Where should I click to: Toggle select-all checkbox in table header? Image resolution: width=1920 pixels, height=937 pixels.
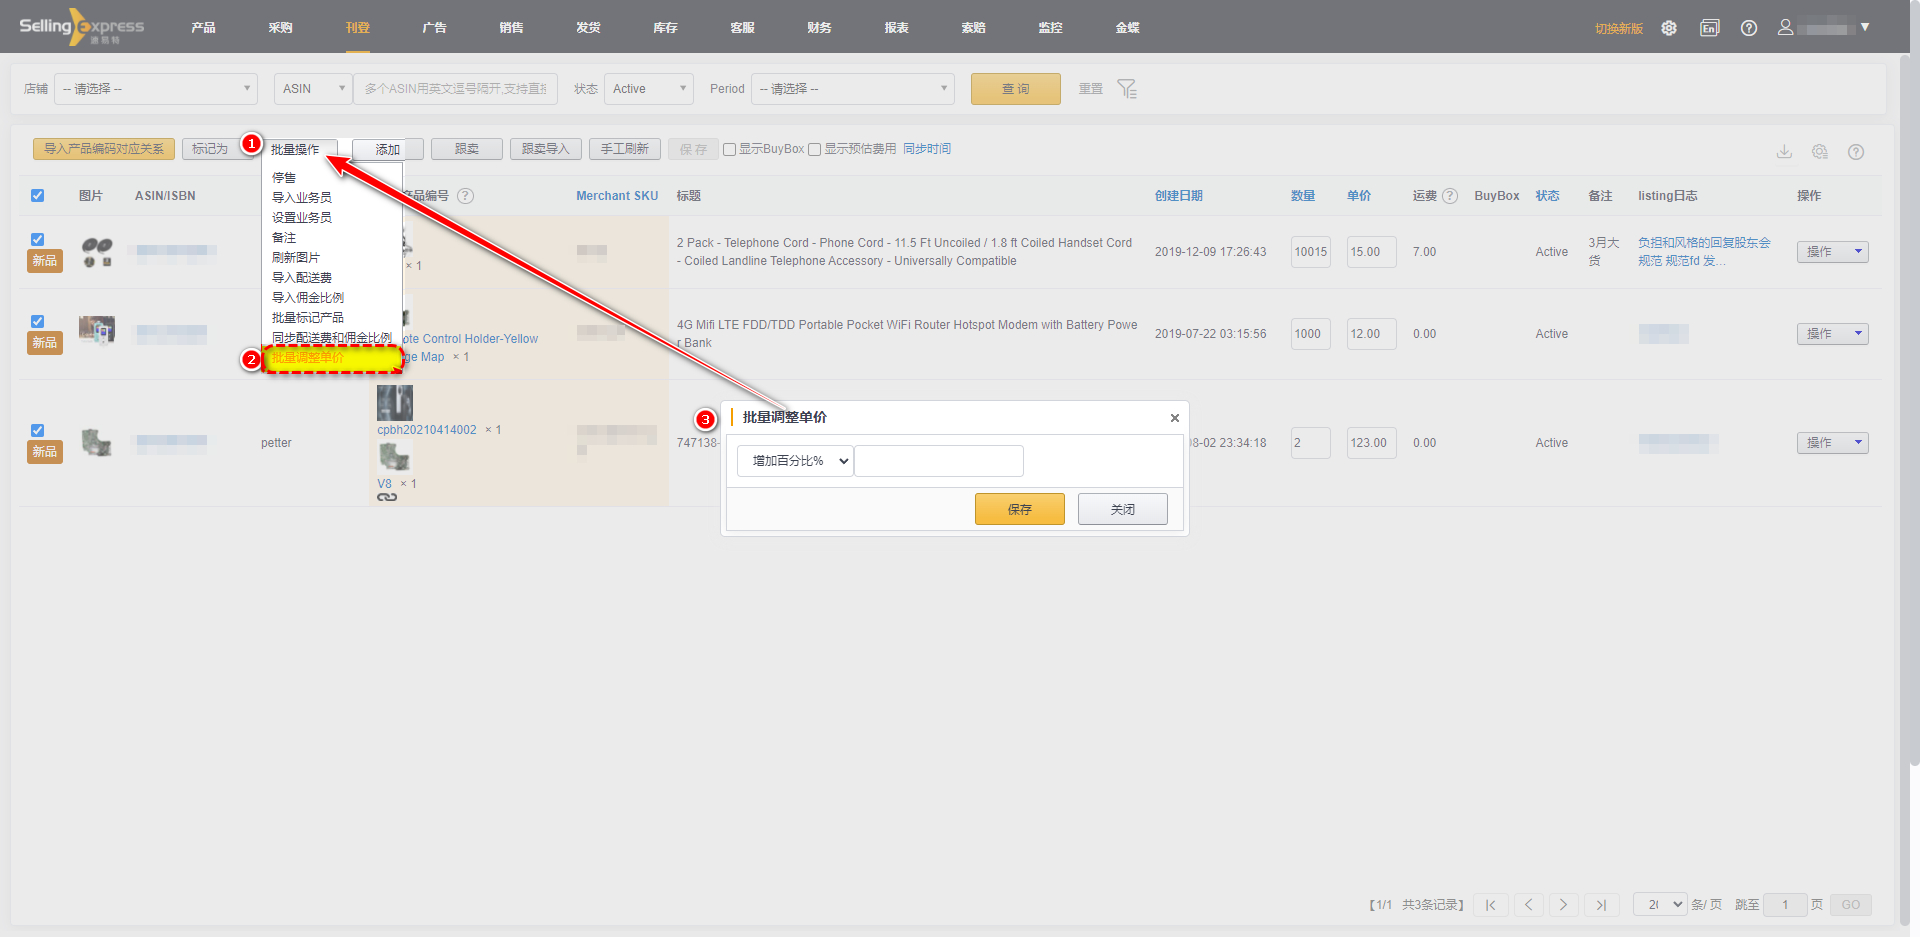(37, 196)
